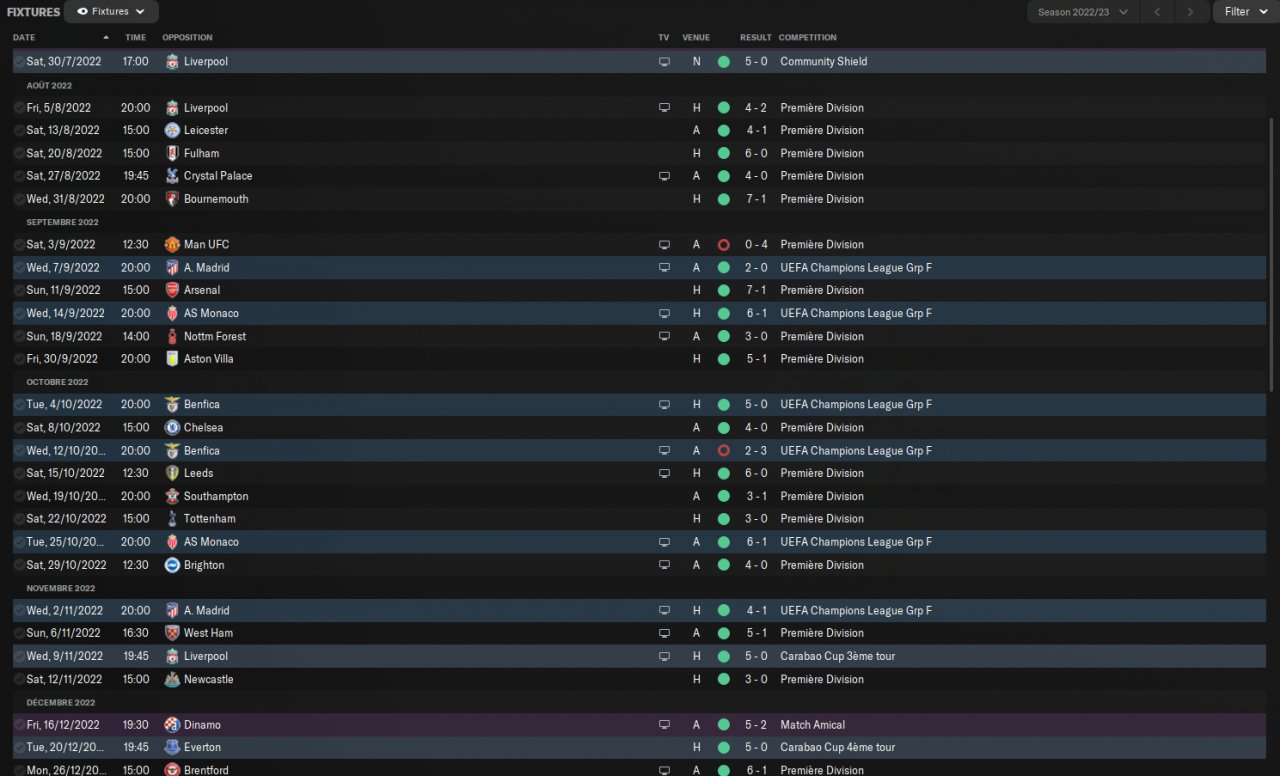Click the TV icon on Leeds row
Viewport: 1280px width, 776px height.
pyautogui.click(x=664, y=474)
